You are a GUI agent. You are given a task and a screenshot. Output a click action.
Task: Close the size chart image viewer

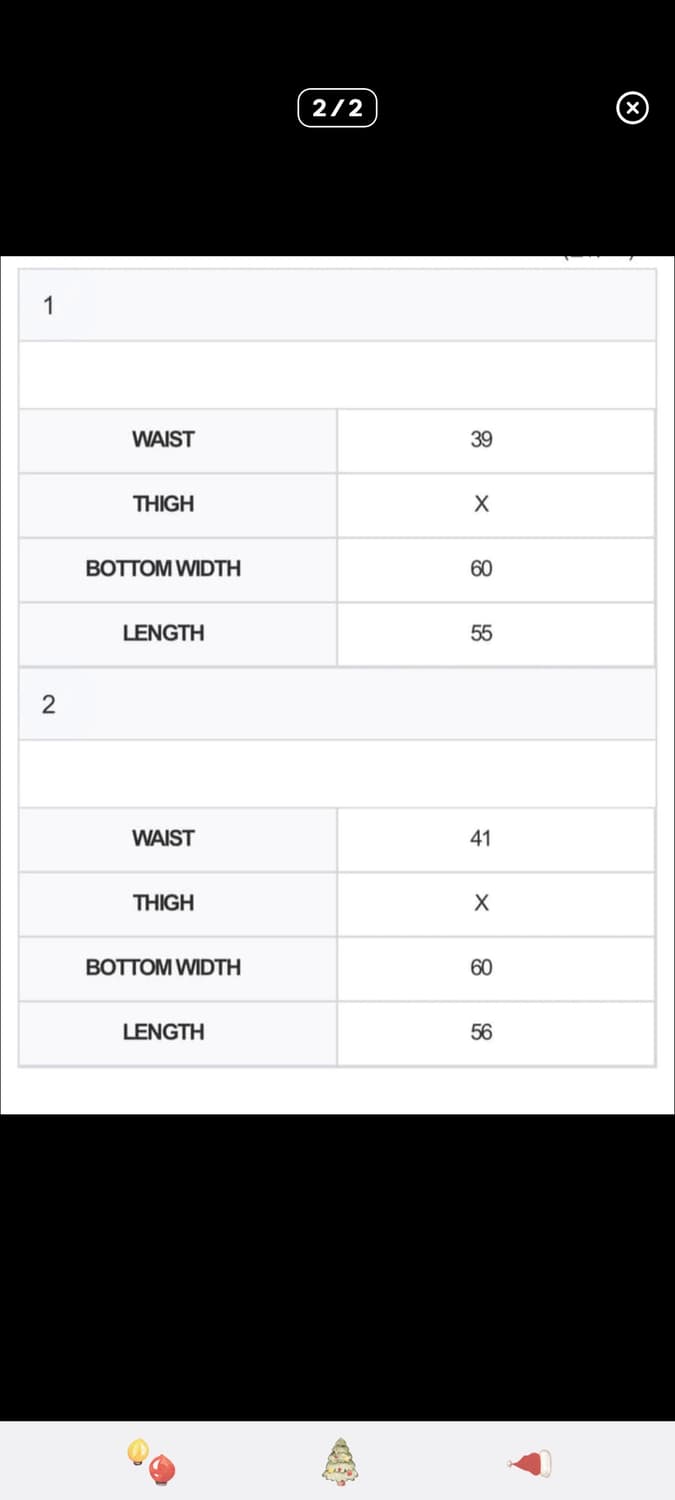point(632,108)
